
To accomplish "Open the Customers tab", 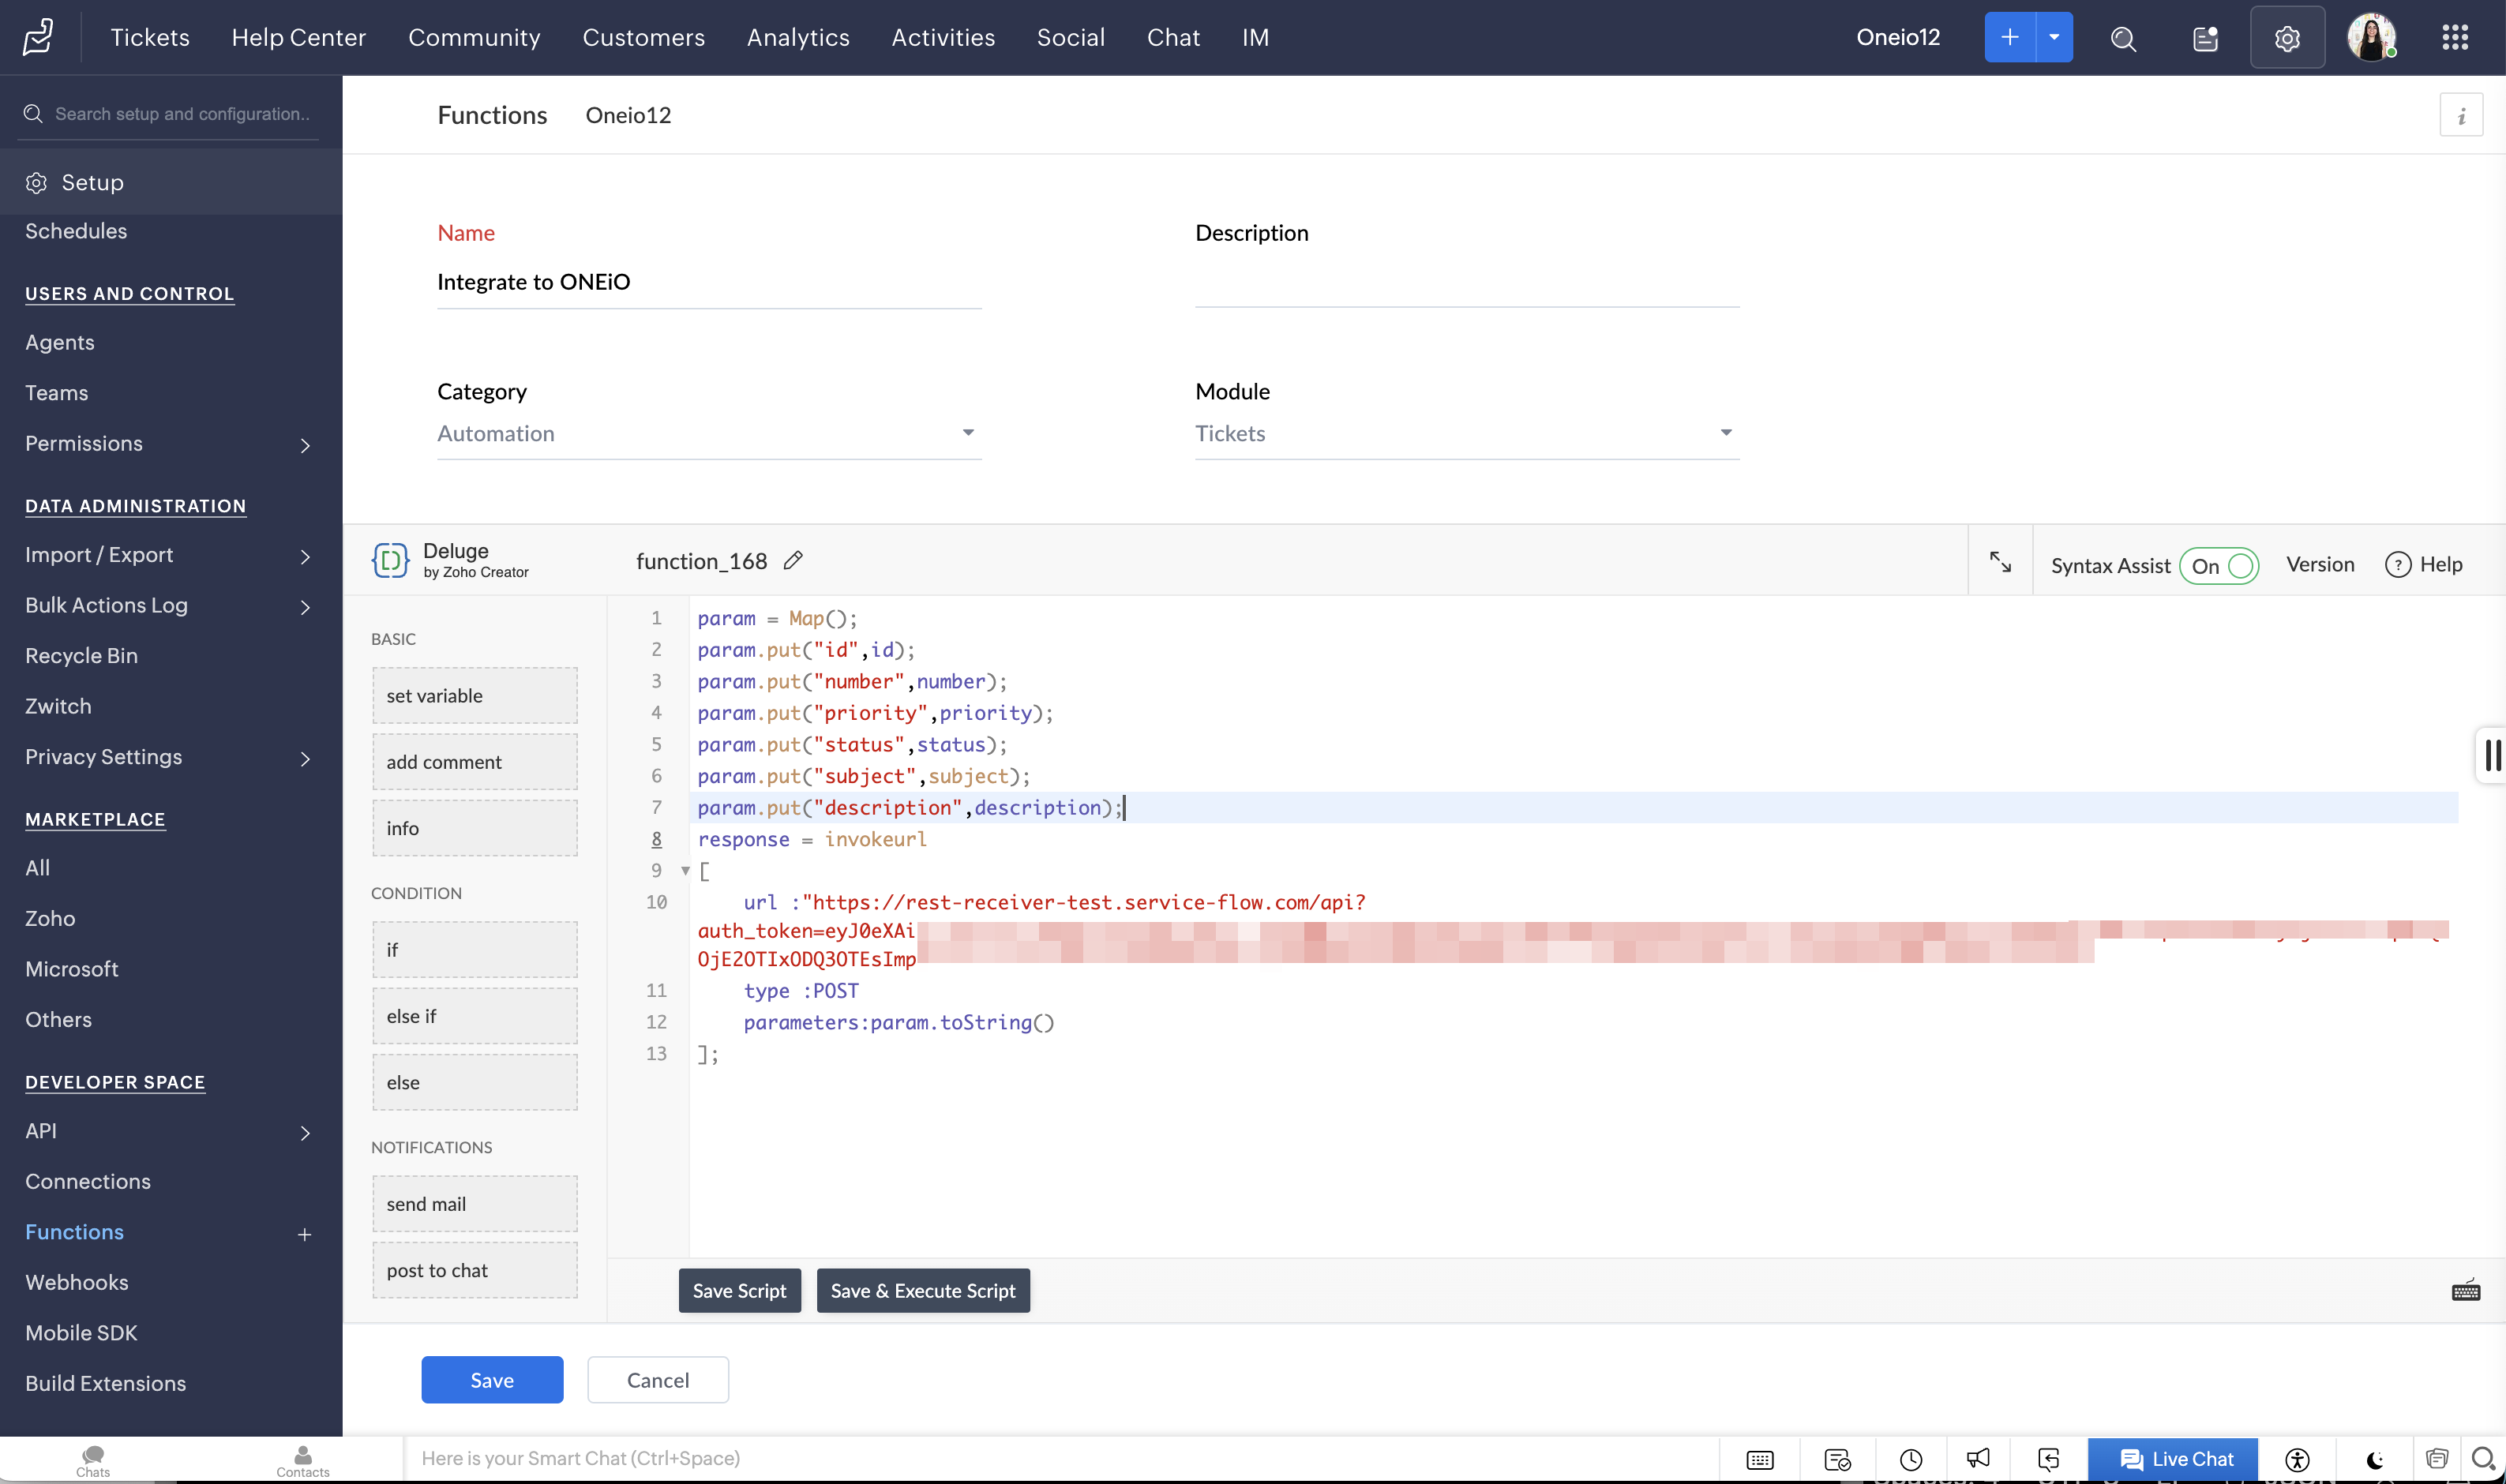I will [643, 38].
